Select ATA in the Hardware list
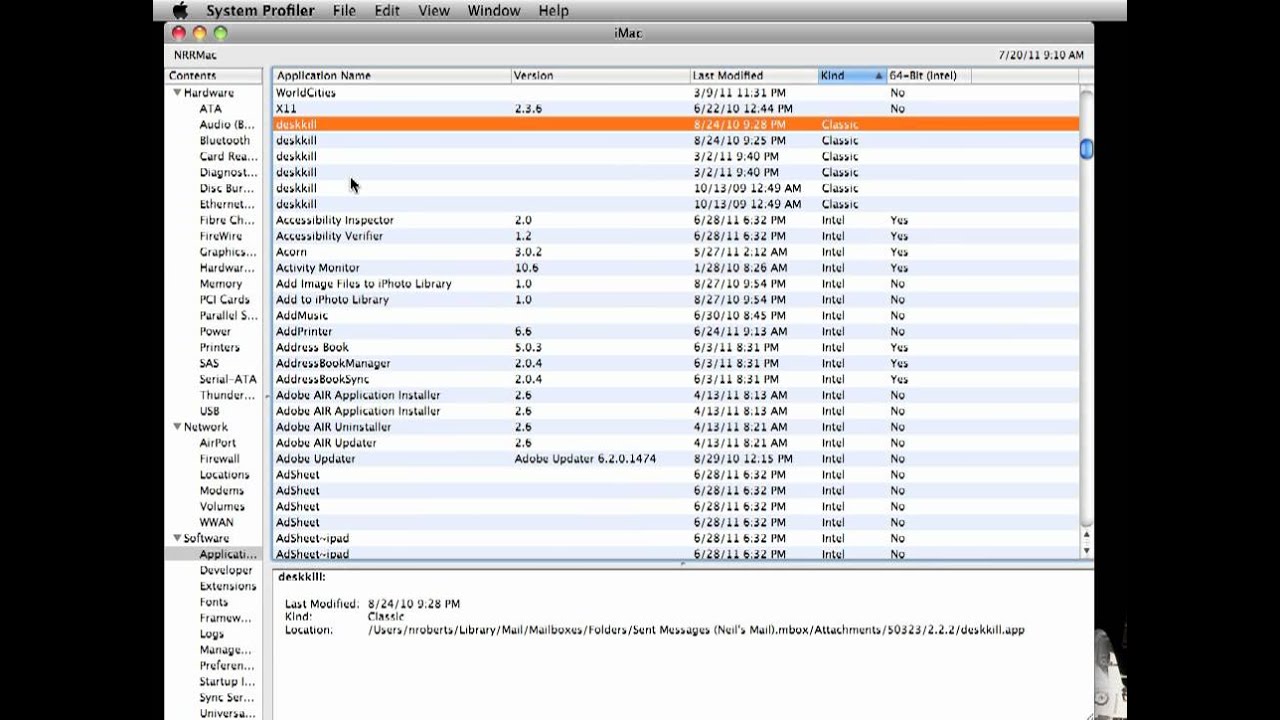Image resolution: width=1280 pixels, height=720 pixels. (x=210, y=108)
